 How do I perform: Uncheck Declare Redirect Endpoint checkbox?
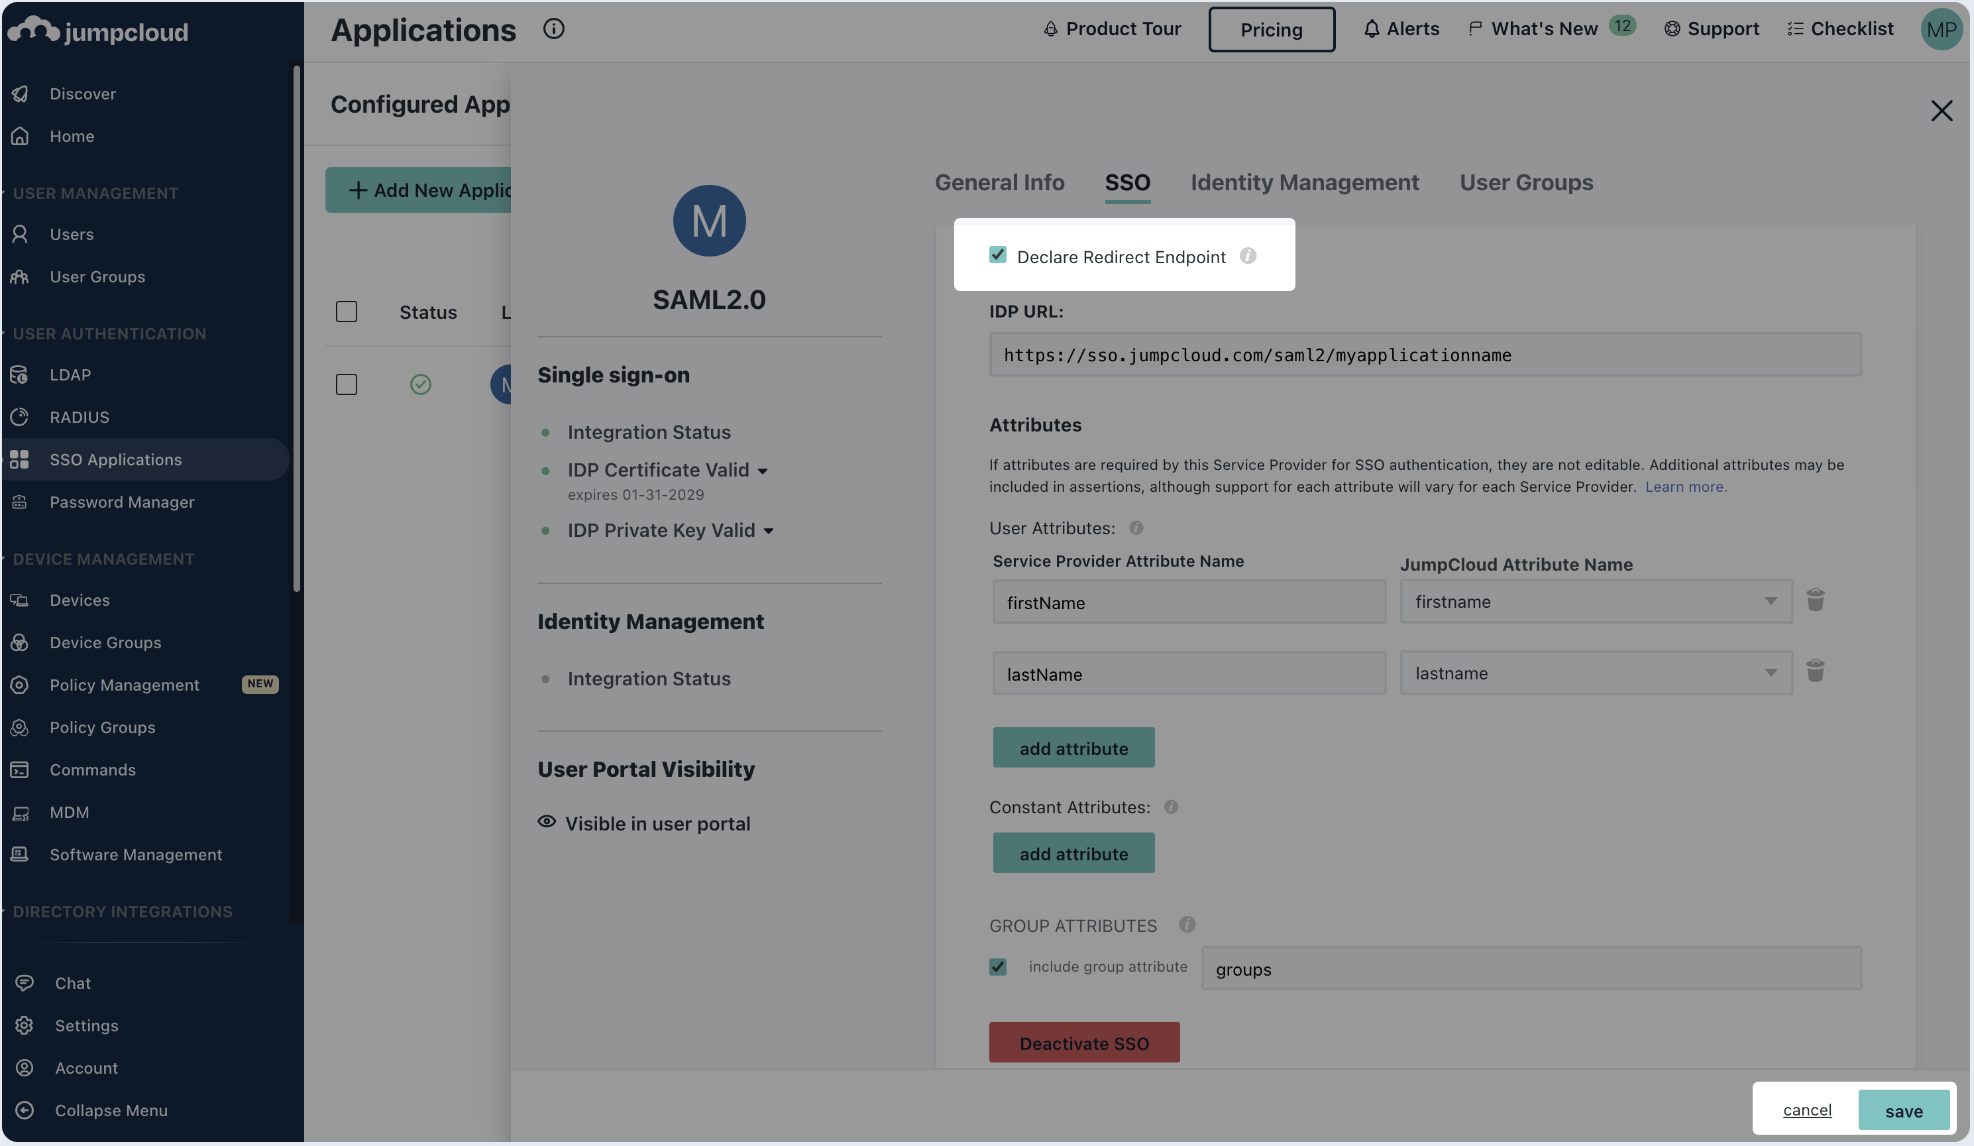pos(998,255)
